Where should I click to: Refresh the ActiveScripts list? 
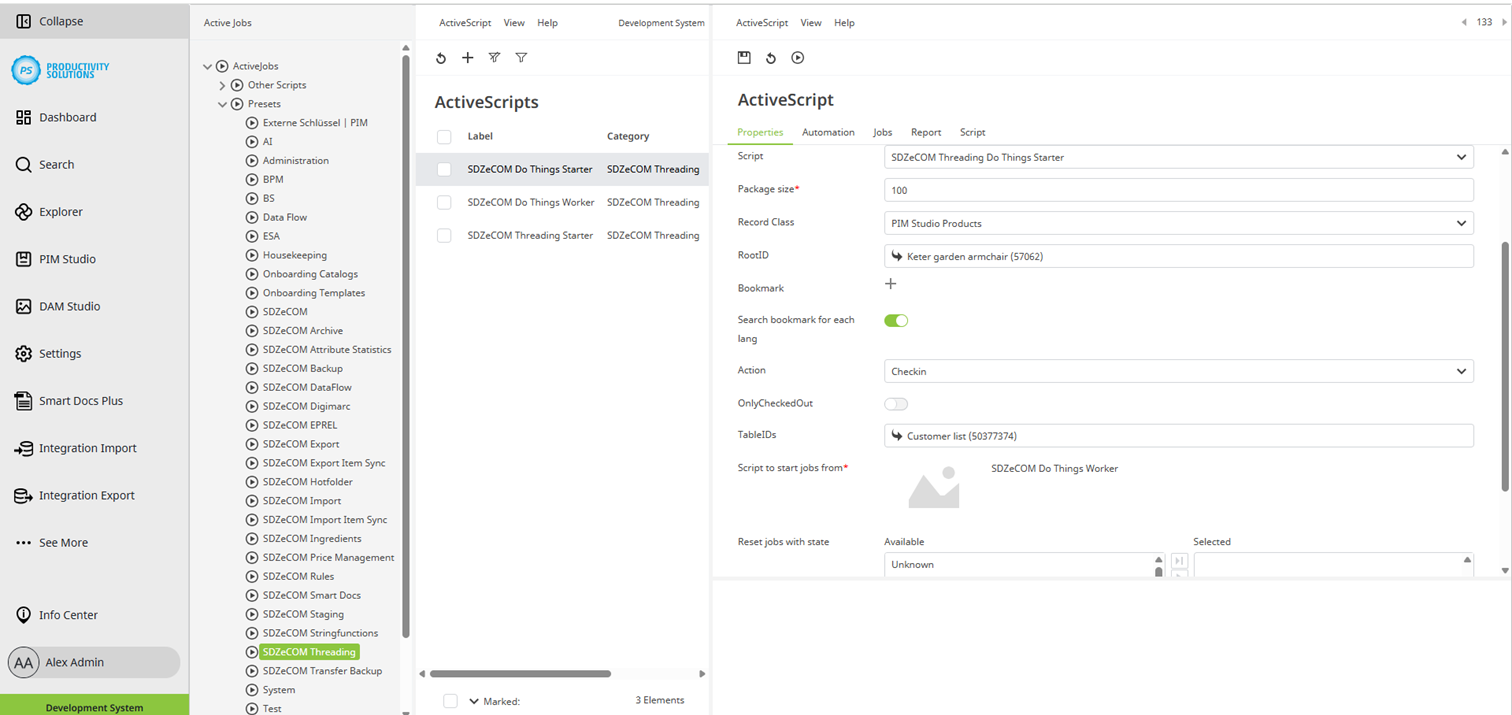[x=441, y=57]
